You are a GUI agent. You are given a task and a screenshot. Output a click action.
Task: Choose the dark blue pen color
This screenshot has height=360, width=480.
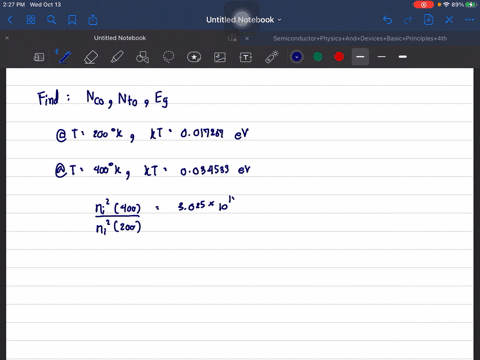[x=297, y=57]
